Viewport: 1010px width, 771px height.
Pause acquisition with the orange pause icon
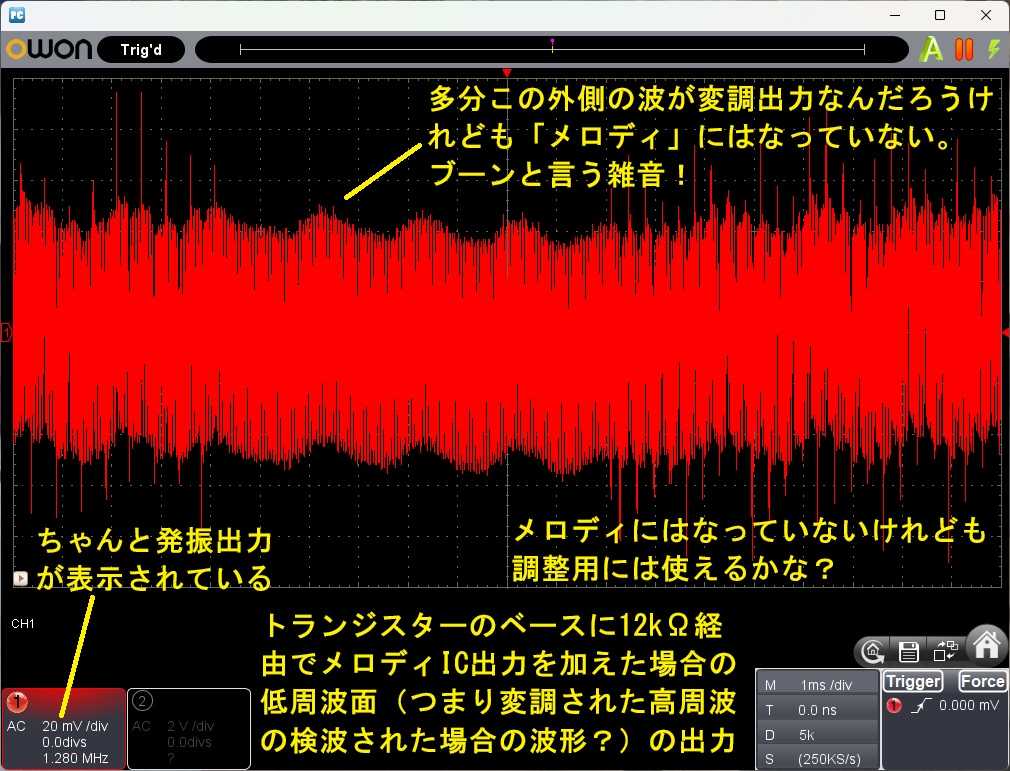click(x=964, y=49)
